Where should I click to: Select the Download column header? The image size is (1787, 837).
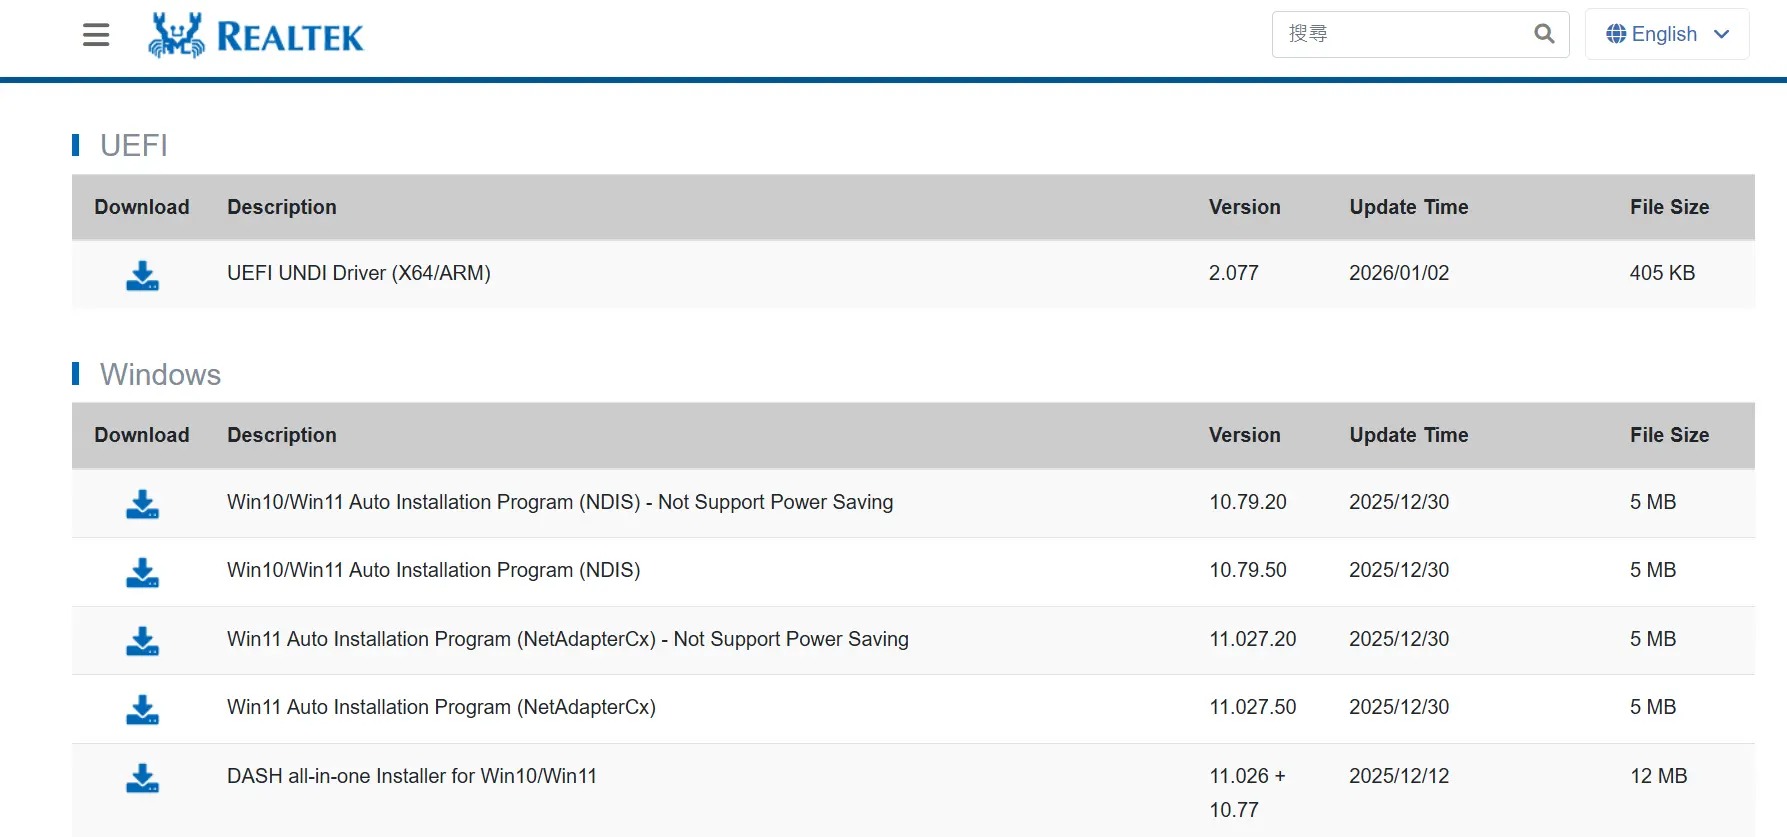click(141, 207)
